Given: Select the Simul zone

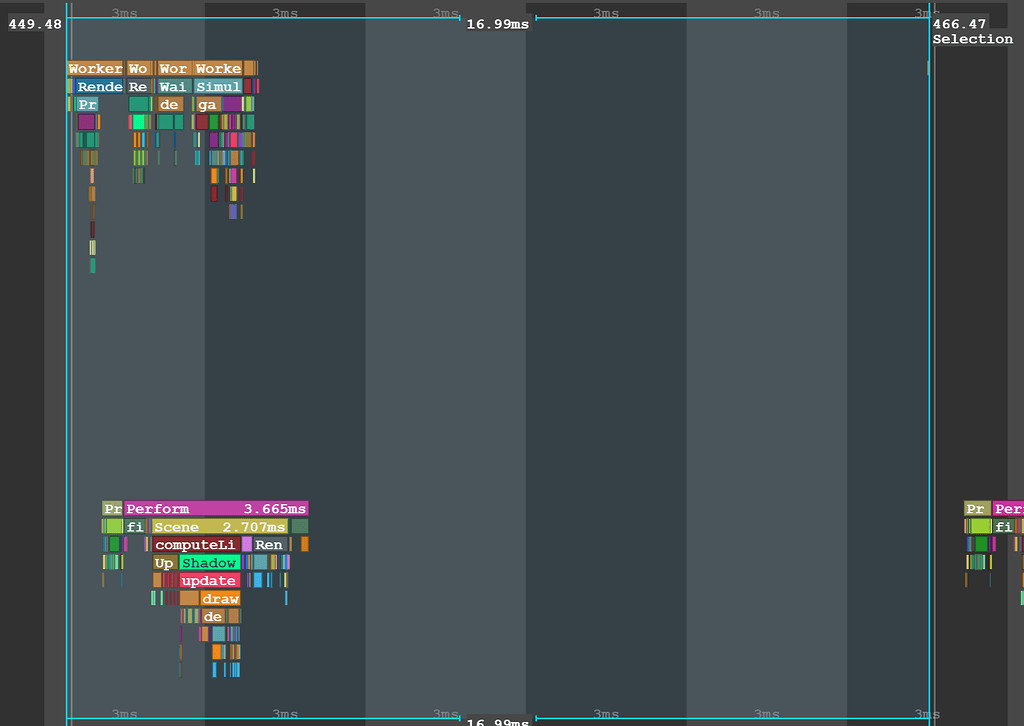Looking at the screenshot, I should (218, 86).
